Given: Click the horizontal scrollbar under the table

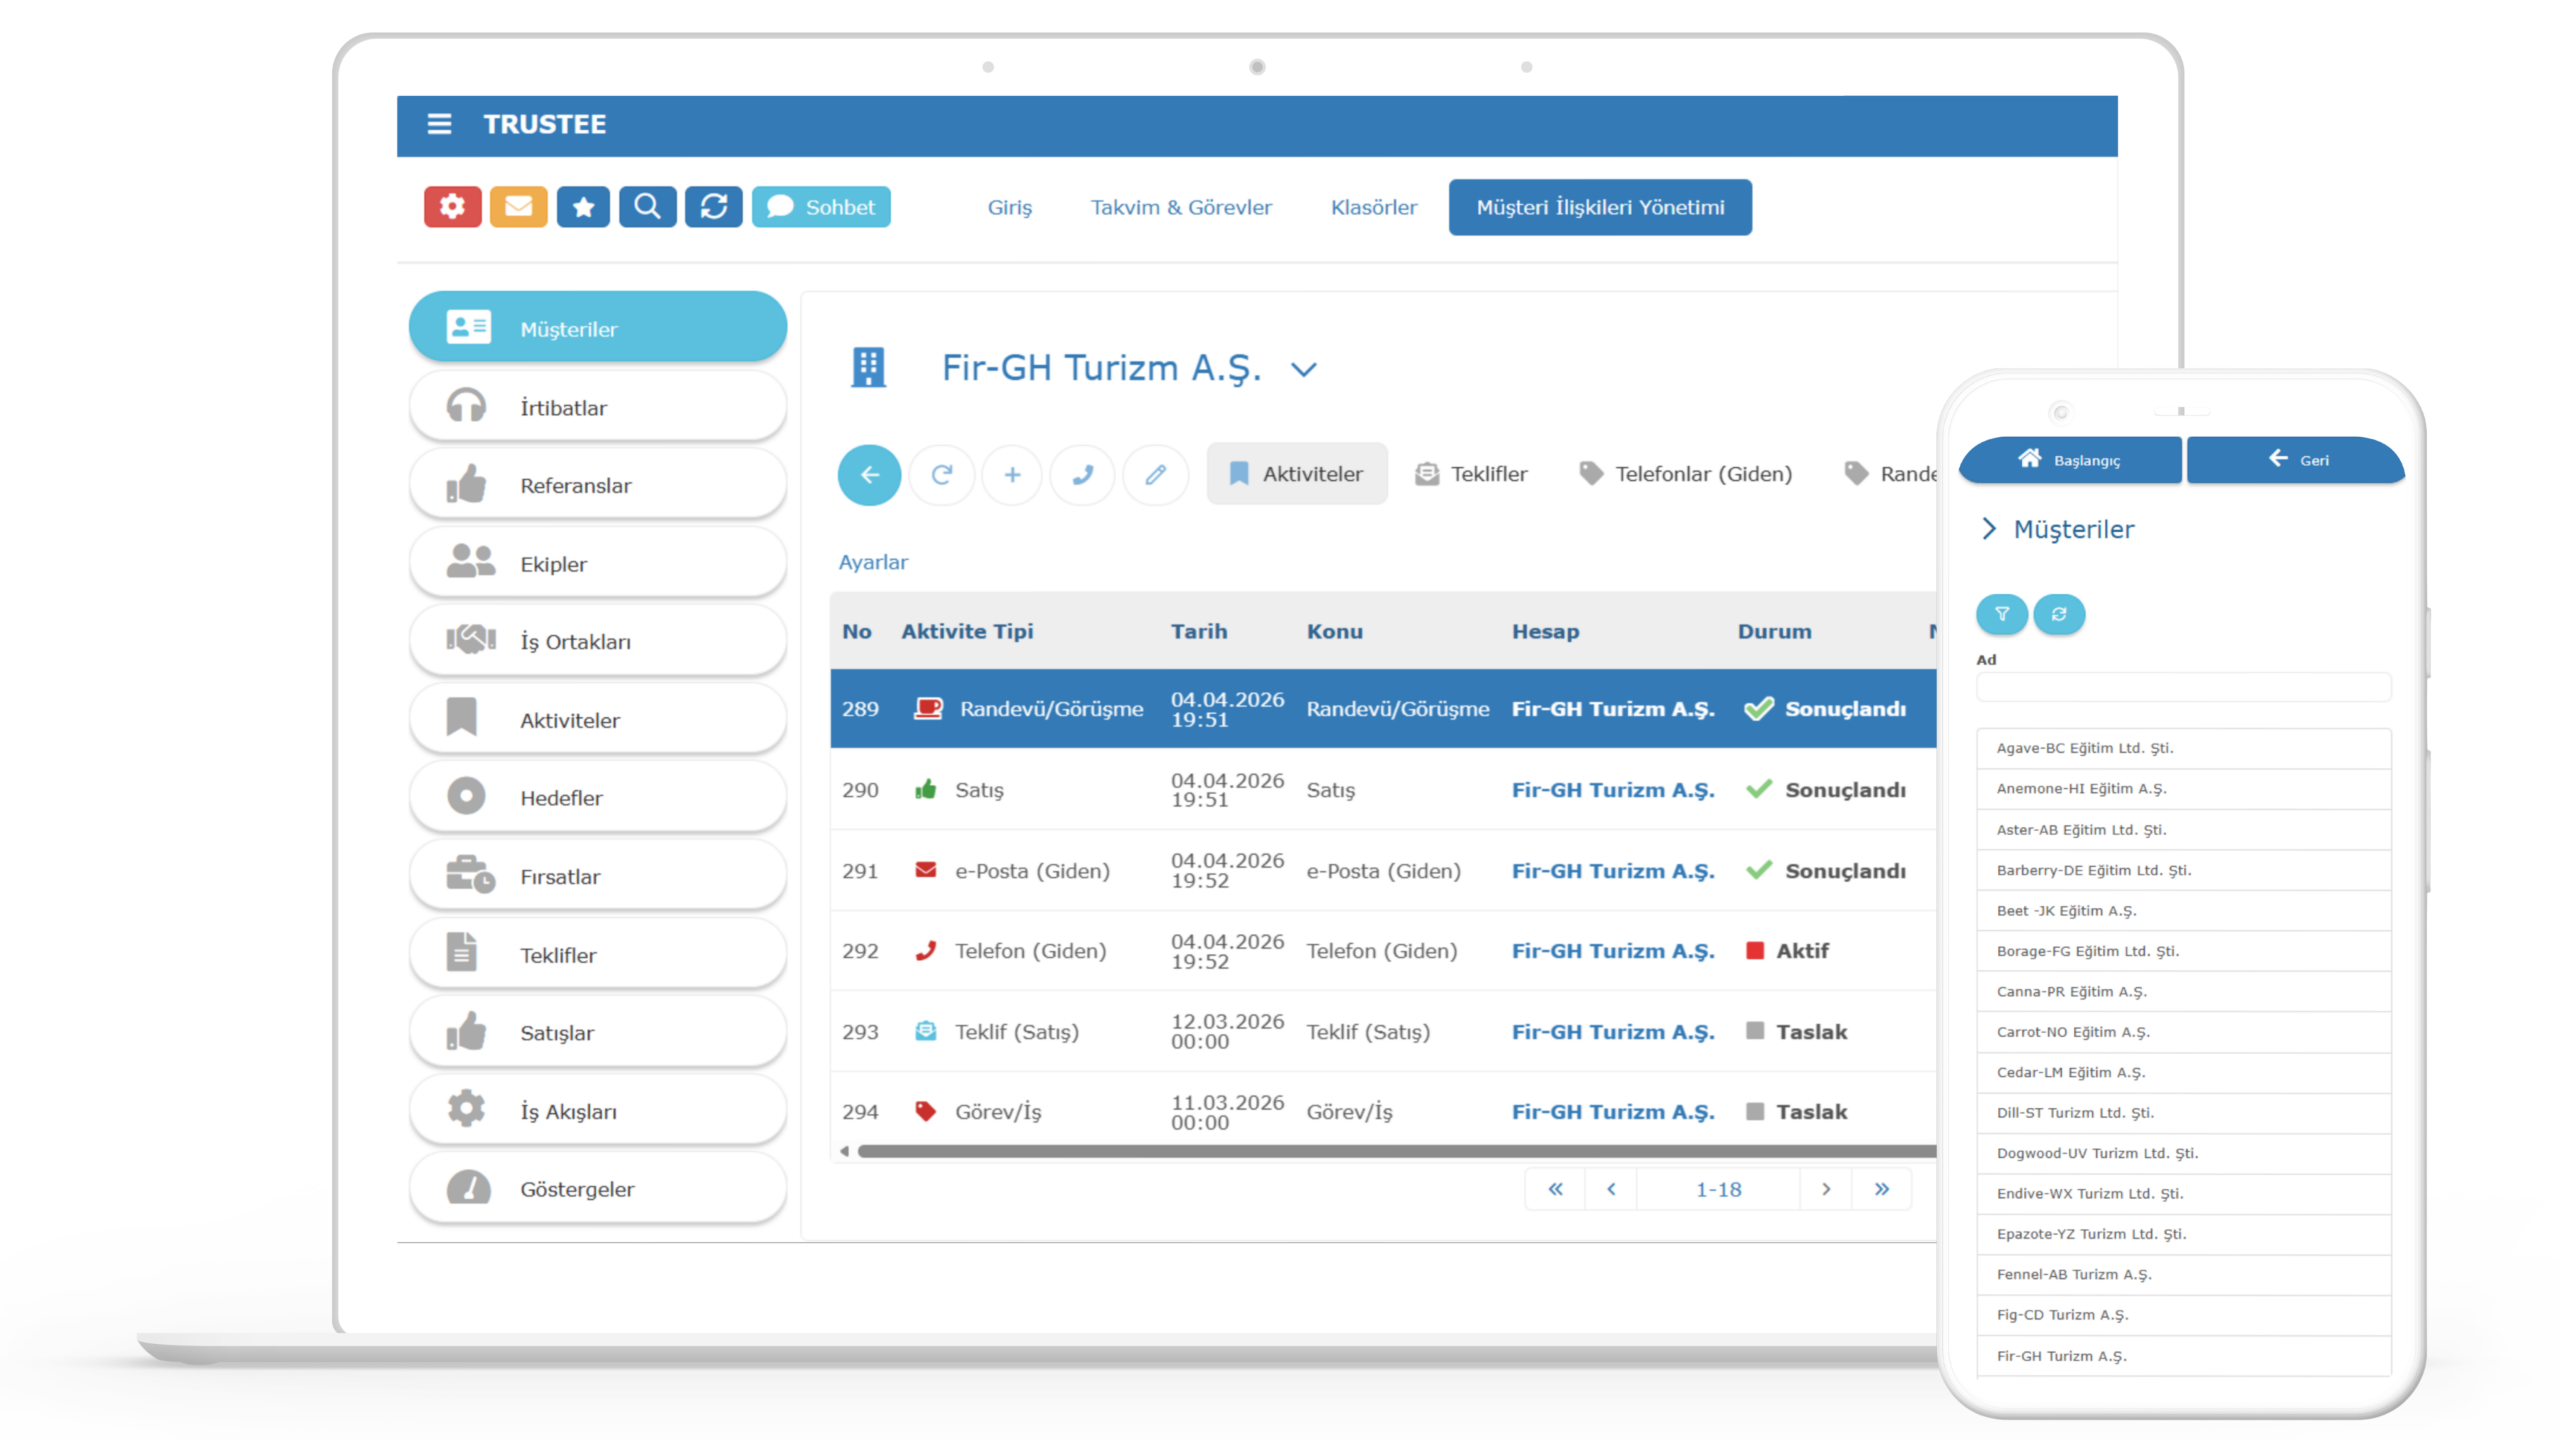Looking at the screenshot, I should pos(1390,1151).
